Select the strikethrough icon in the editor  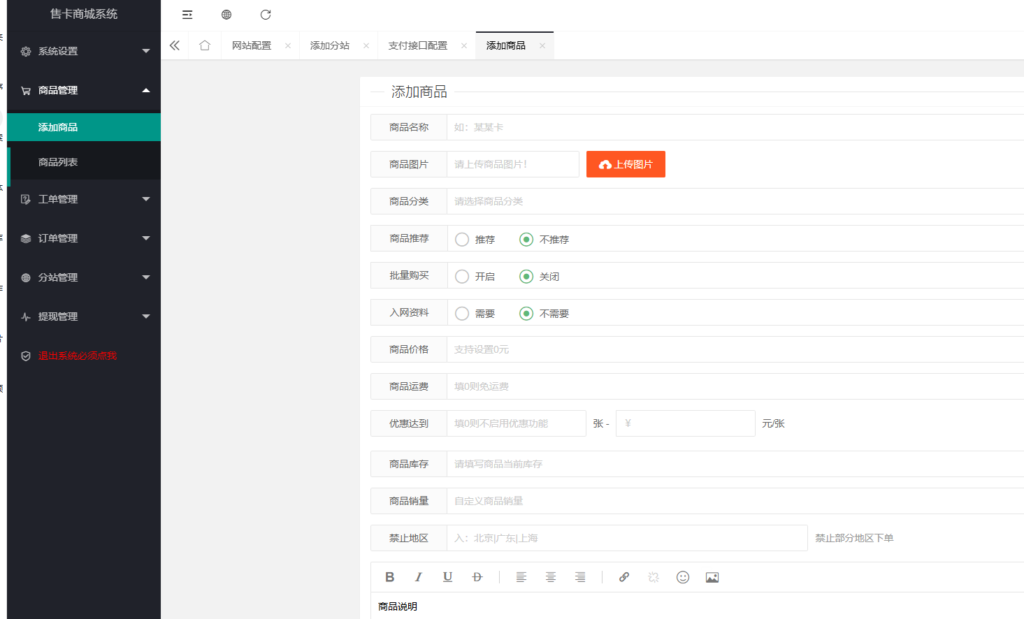[x=477, y=577]
